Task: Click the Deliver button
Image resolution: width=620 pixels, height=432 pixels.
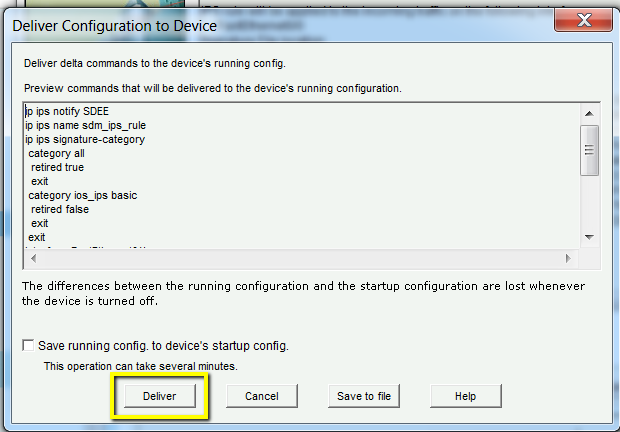Action: point(158,396)
